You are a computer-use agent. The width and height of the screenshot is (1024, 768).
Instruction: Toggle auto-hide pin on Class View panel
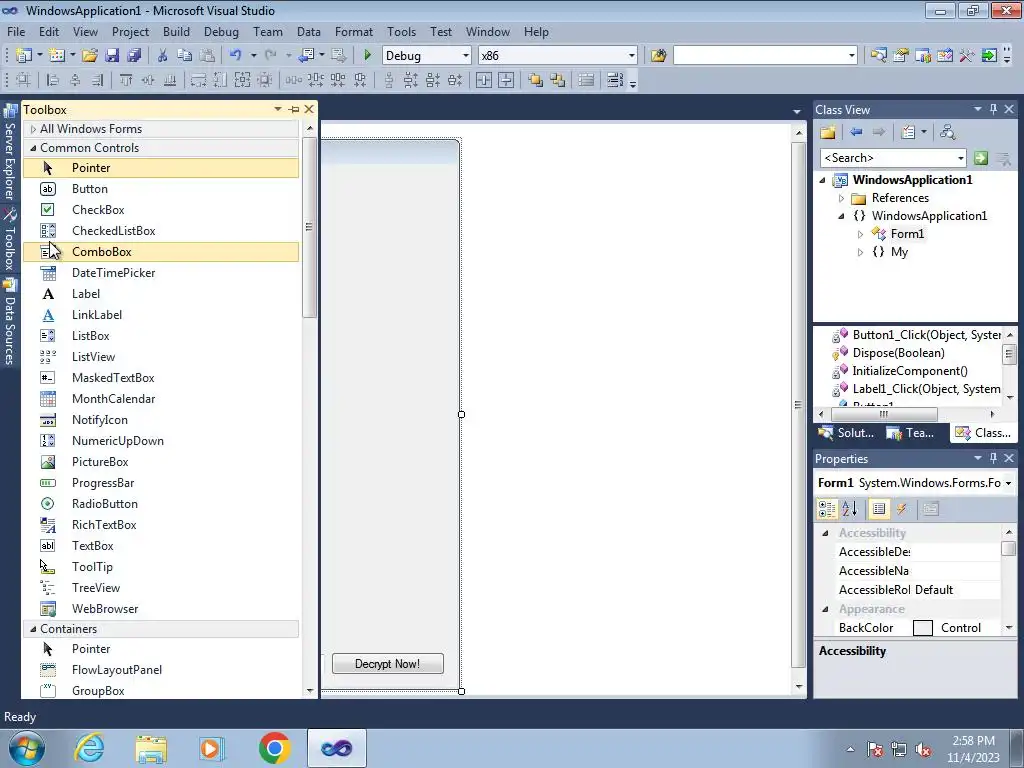(993, 110)
